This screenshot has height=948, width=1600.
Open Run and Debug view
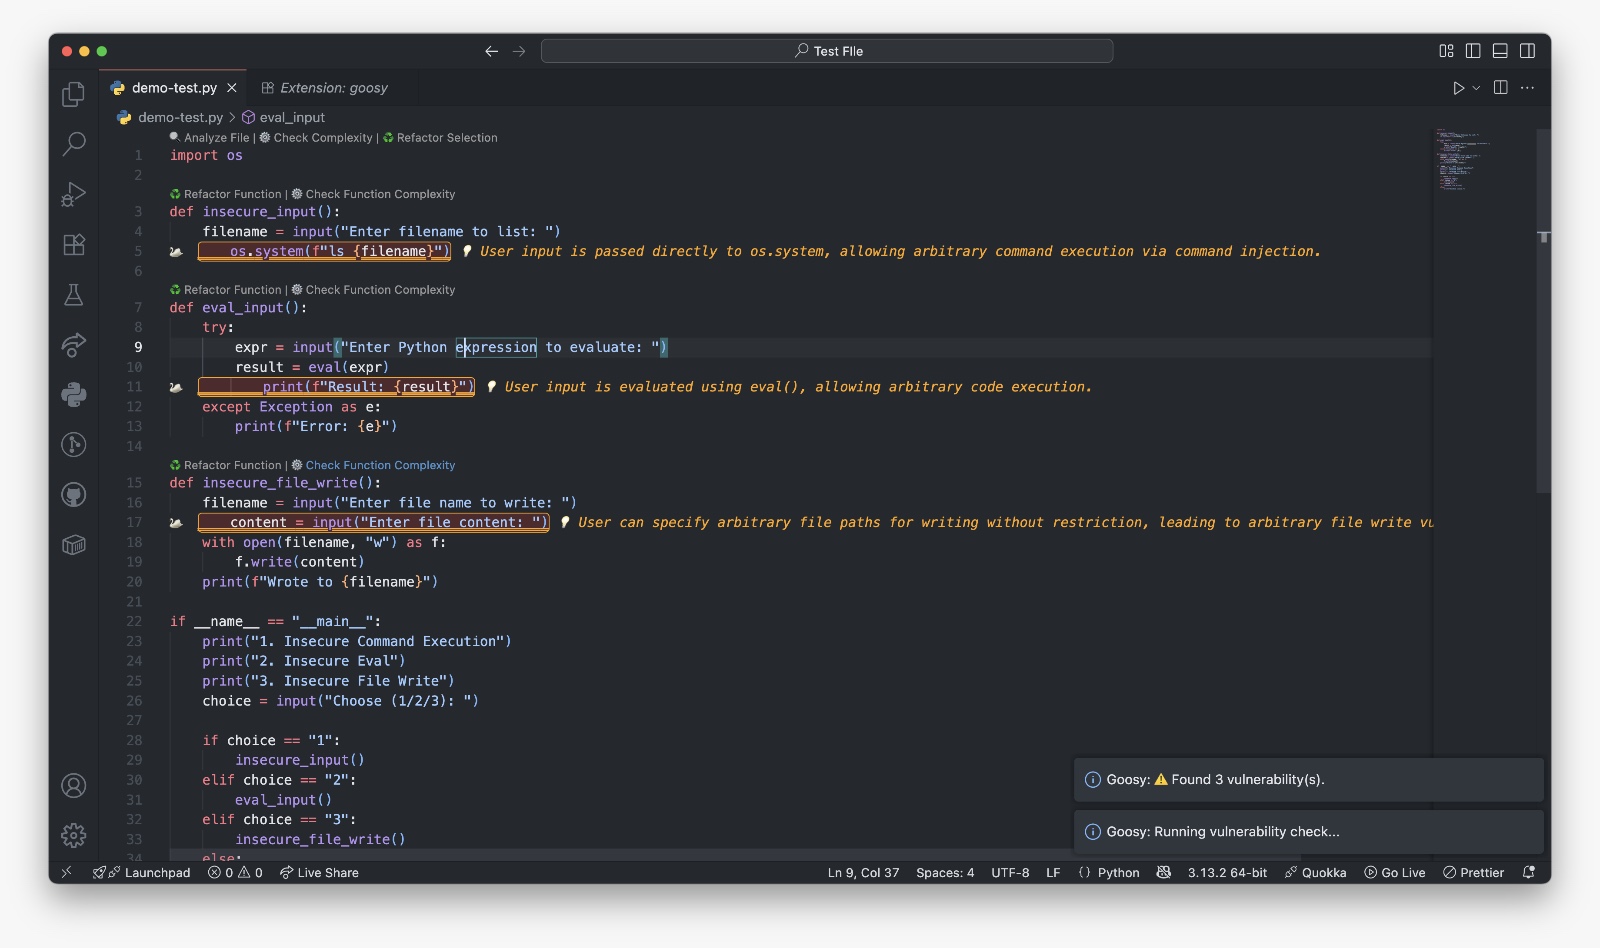click(x=73, y=194)
